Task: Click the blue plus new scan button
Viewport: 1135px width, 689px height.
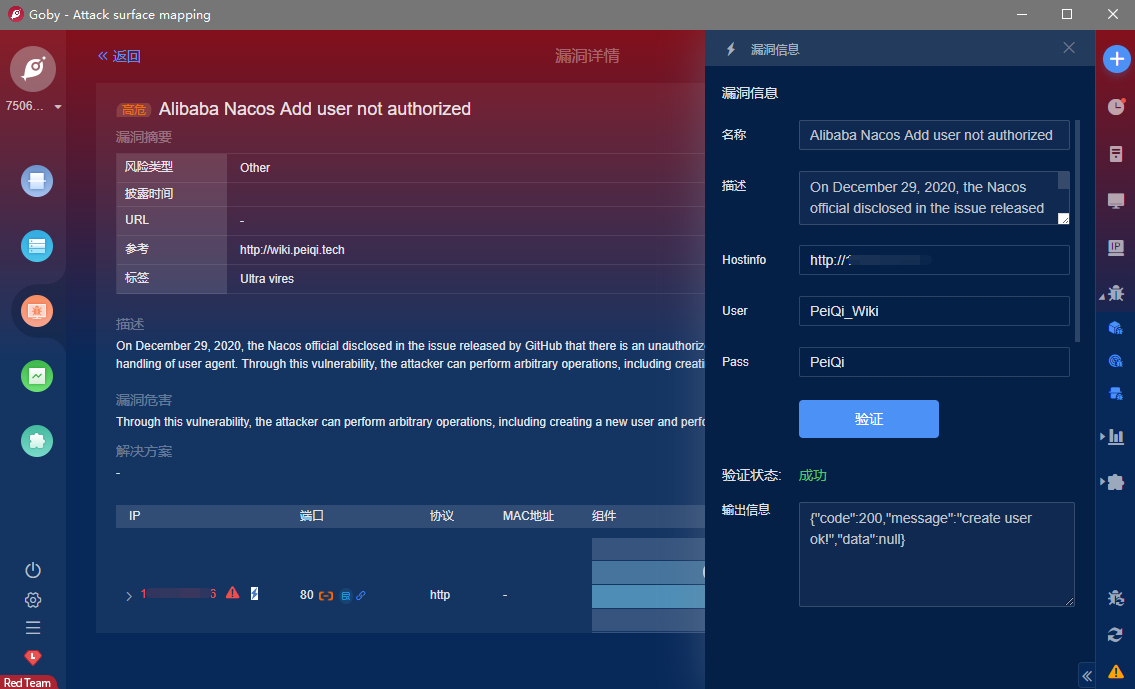Action: 1116,59
